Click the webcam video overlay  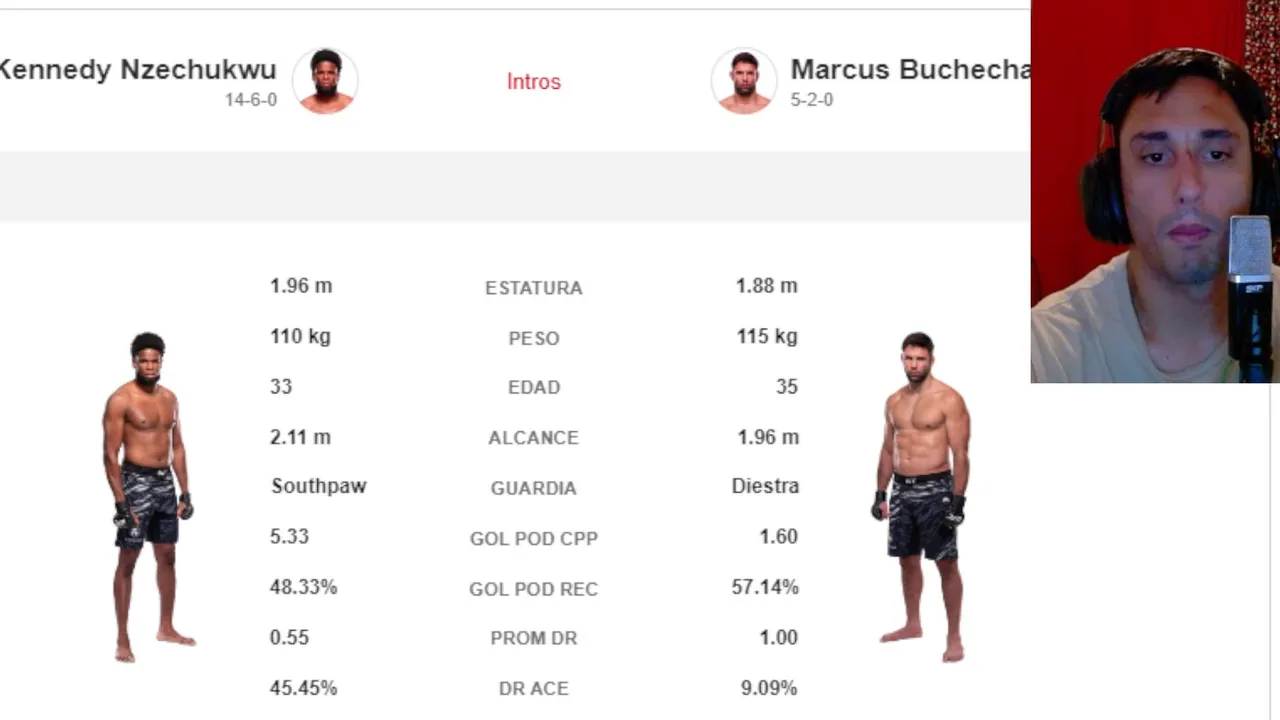coord(1154,190)
